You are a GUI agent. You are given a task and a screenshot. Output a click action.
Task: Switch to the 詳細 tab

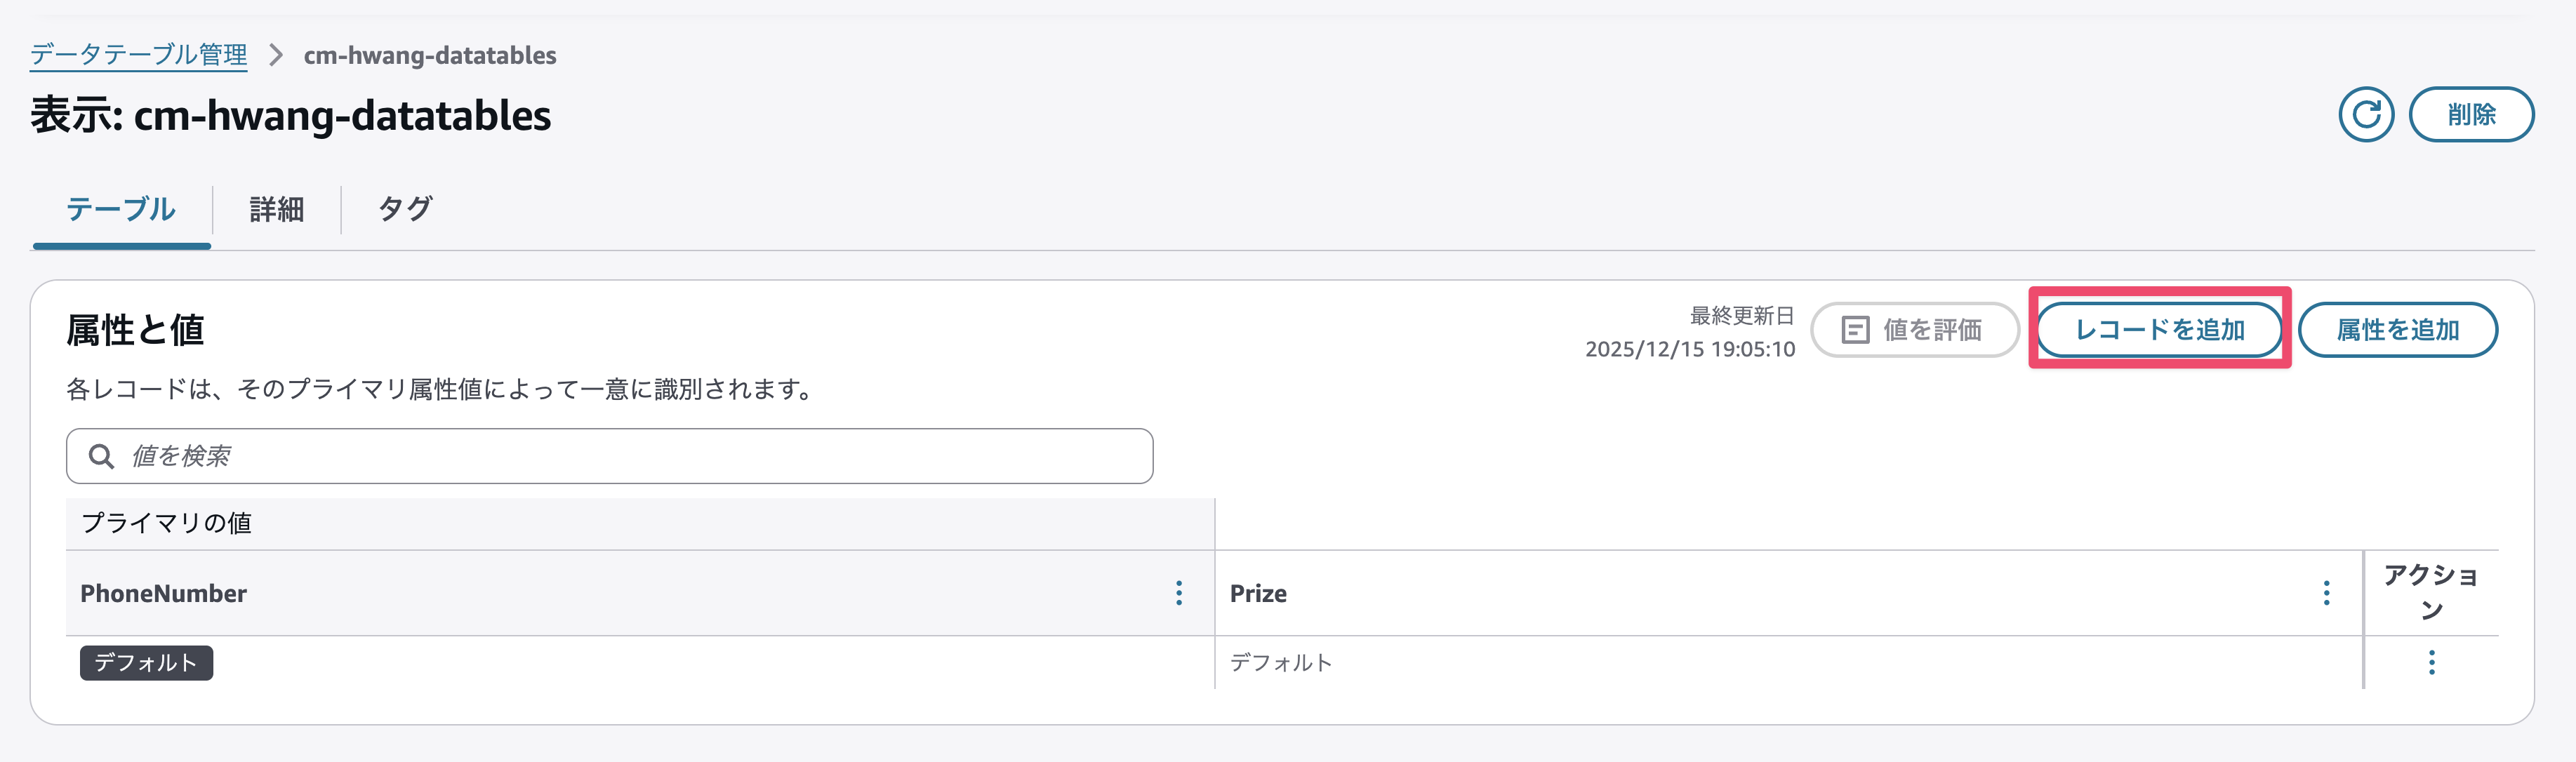click(276, 209)
